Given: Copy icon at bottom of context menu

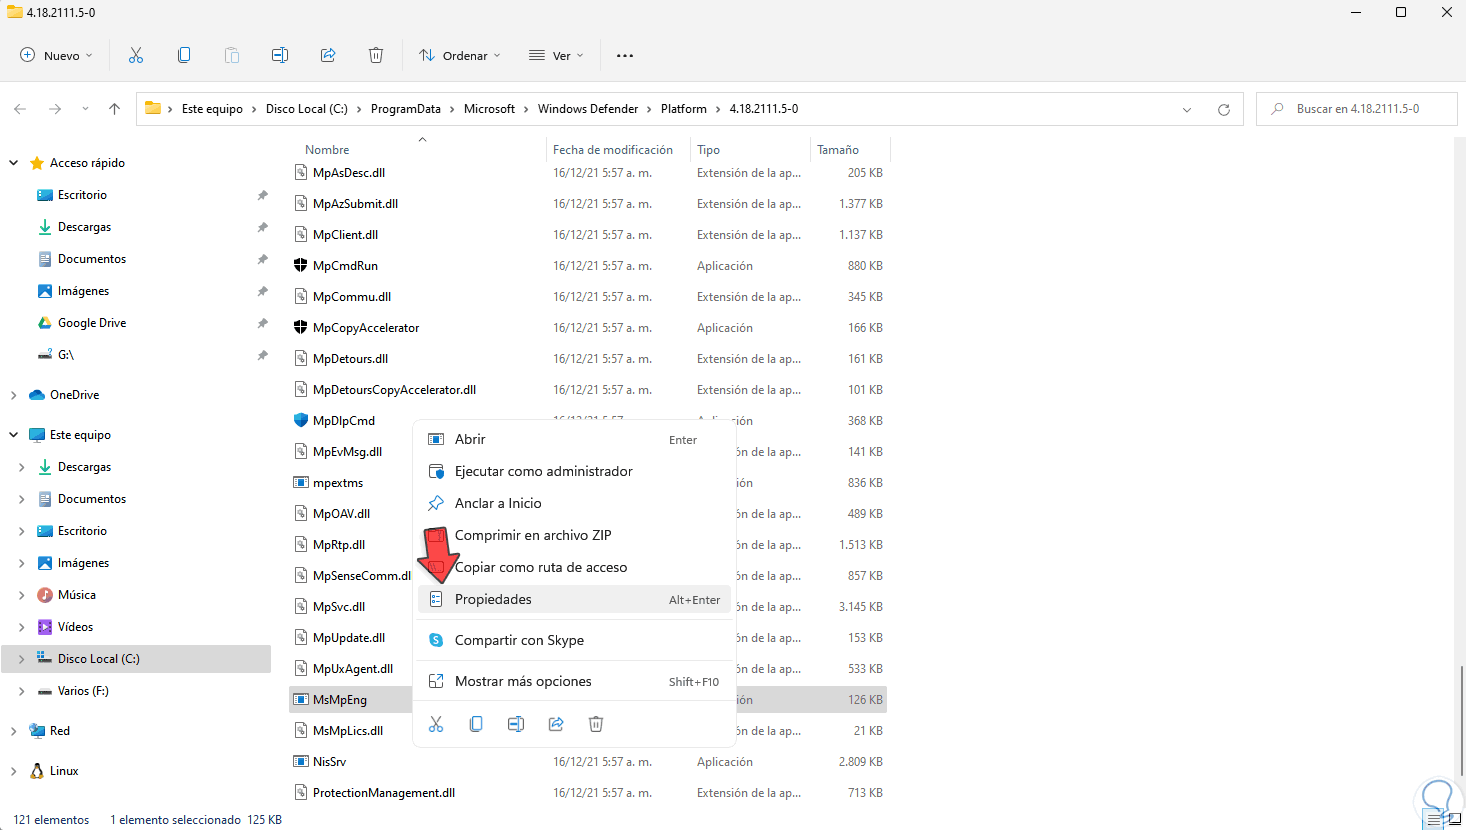Looking at the screenshot, I should click(x=476, y=724).
